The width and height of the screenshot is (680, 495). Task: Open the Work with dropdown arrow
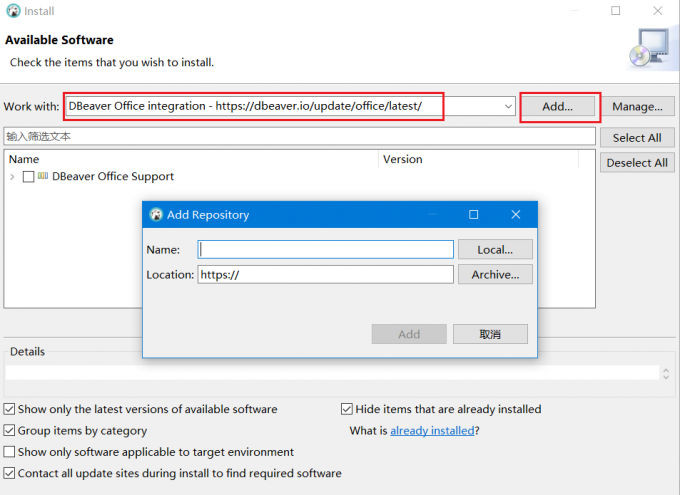508,106
